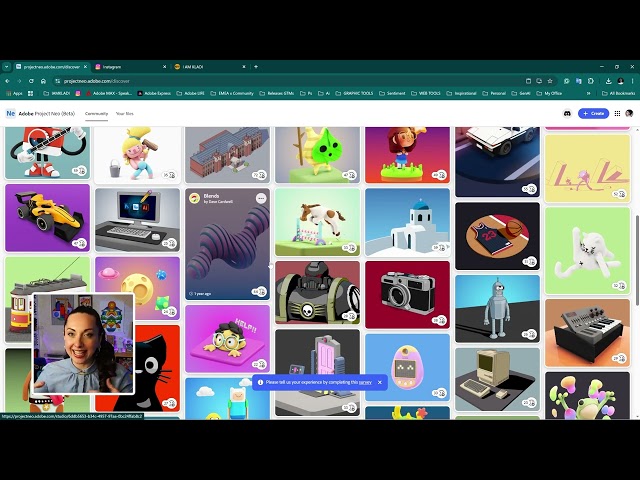The image size is (640, 480).
Task: Open the HELP!! character thumbnail
Action: [227, 339]
